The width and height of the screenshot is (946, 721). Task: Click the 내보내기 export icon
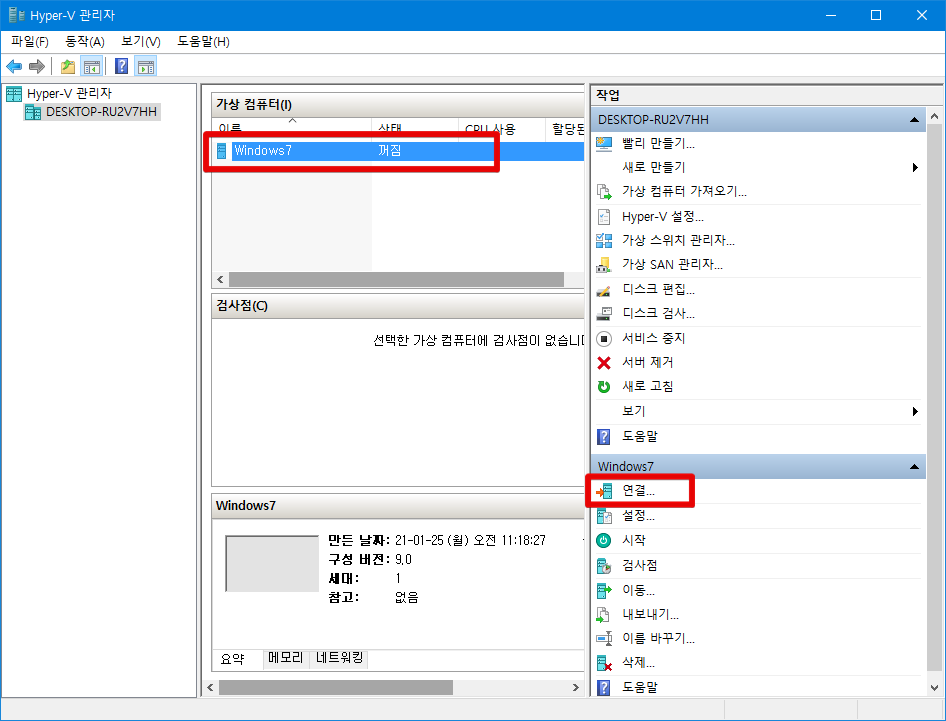coord(604,614)
